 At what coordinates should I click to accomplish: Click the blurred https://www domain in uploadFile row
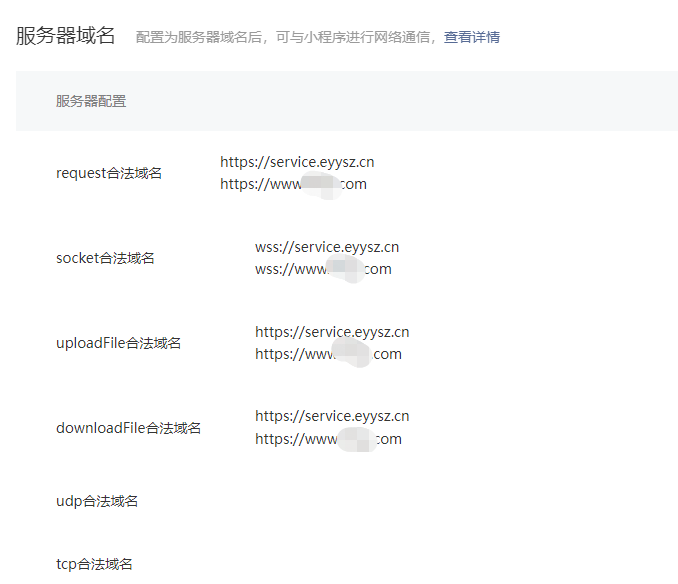328,354
